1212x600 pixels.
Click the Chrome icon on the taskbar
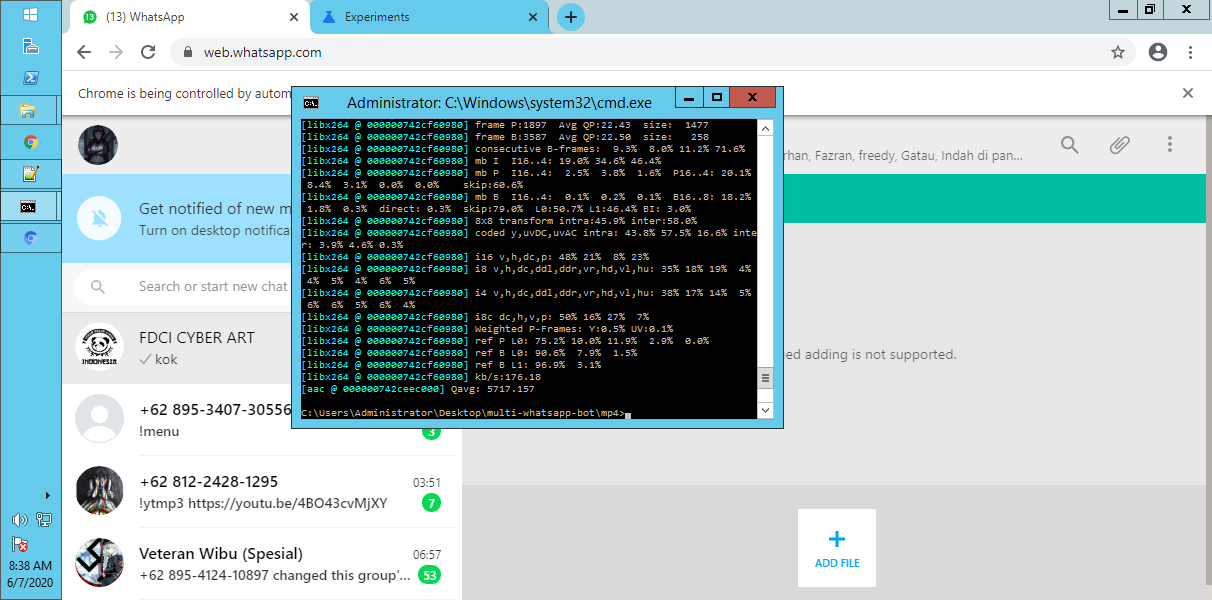pos(31,142)
